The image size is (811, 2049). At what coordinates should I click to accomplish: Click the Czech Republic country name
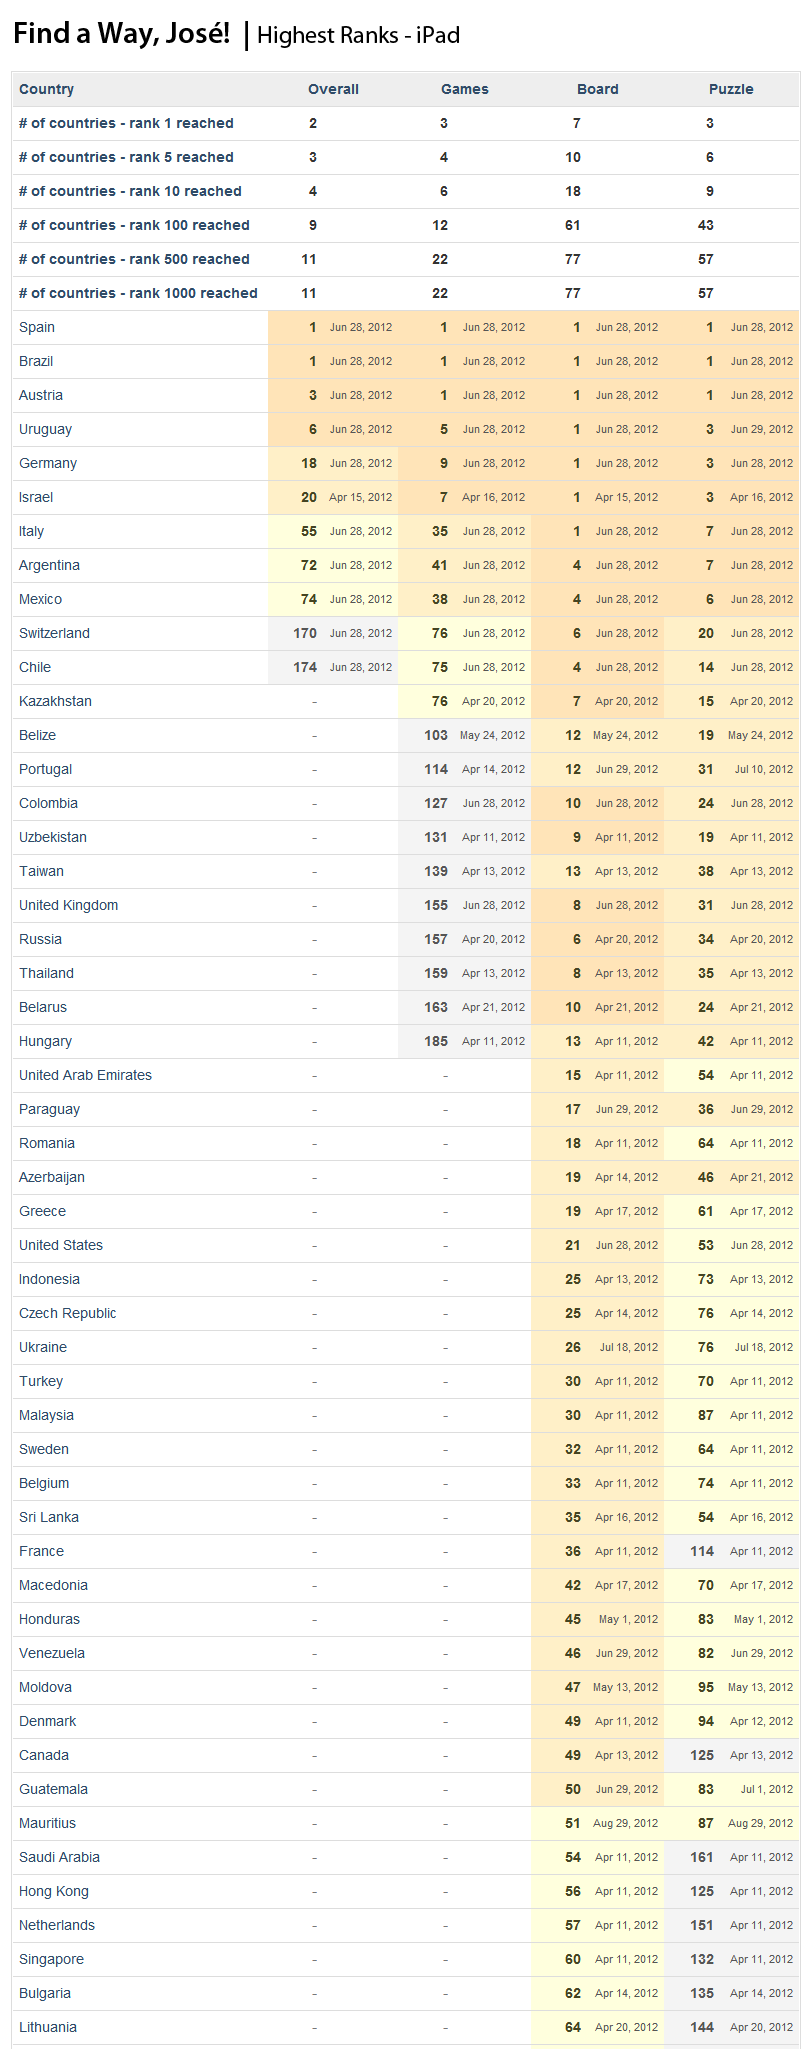(67, 1313)
